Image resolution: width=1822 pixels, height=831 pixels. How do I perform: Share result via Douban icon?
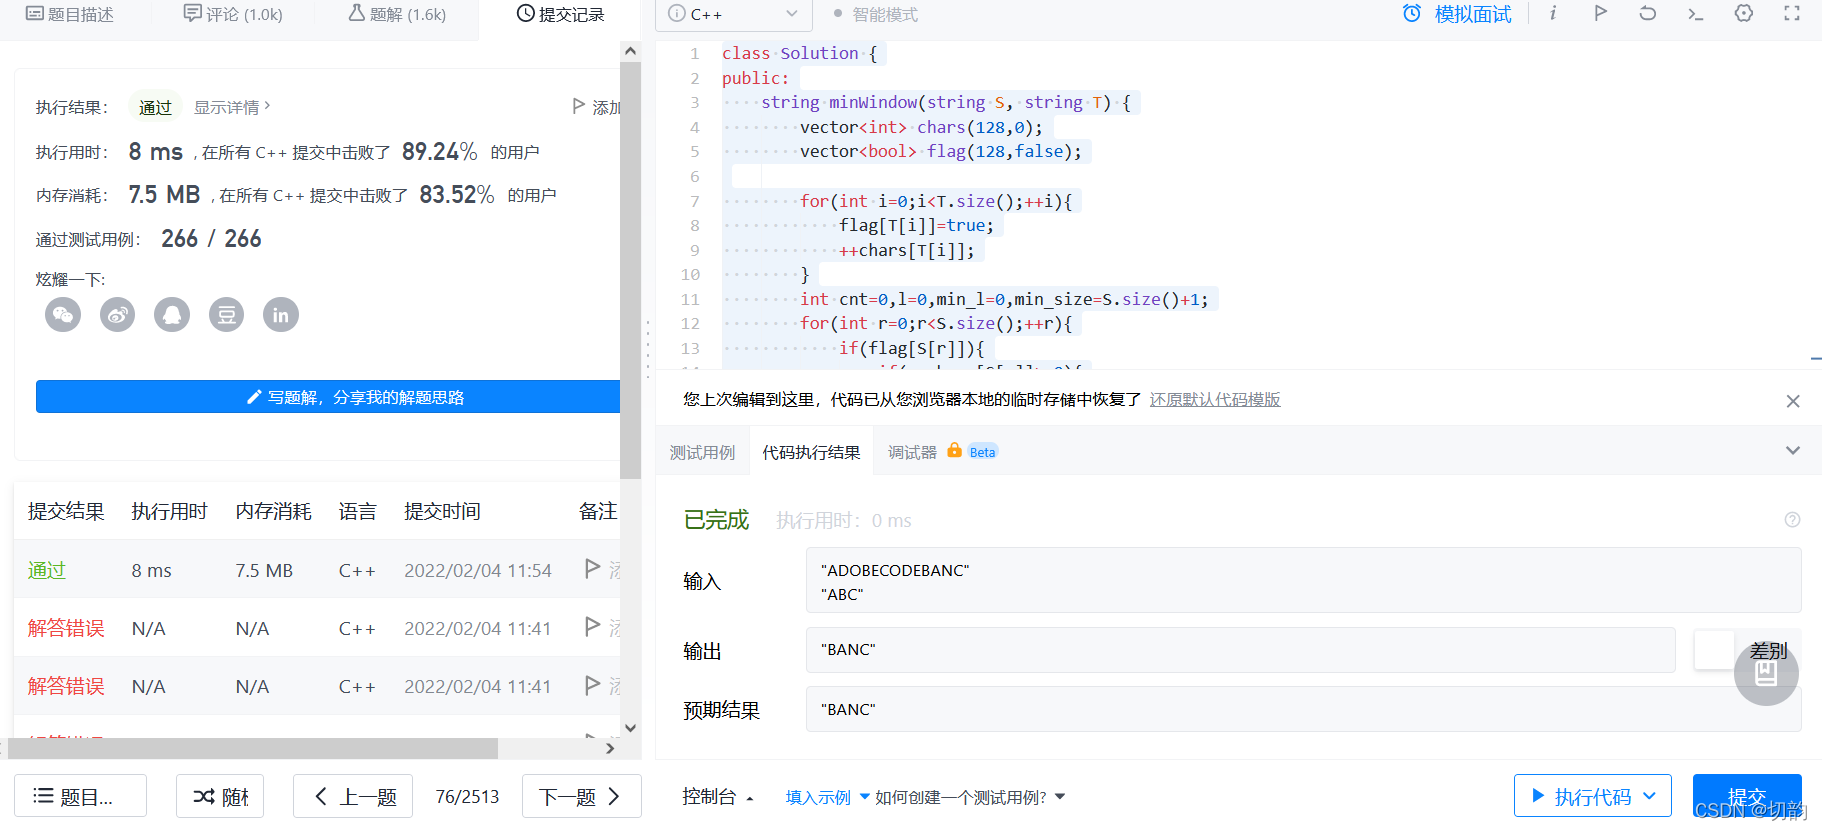[227, 315]
